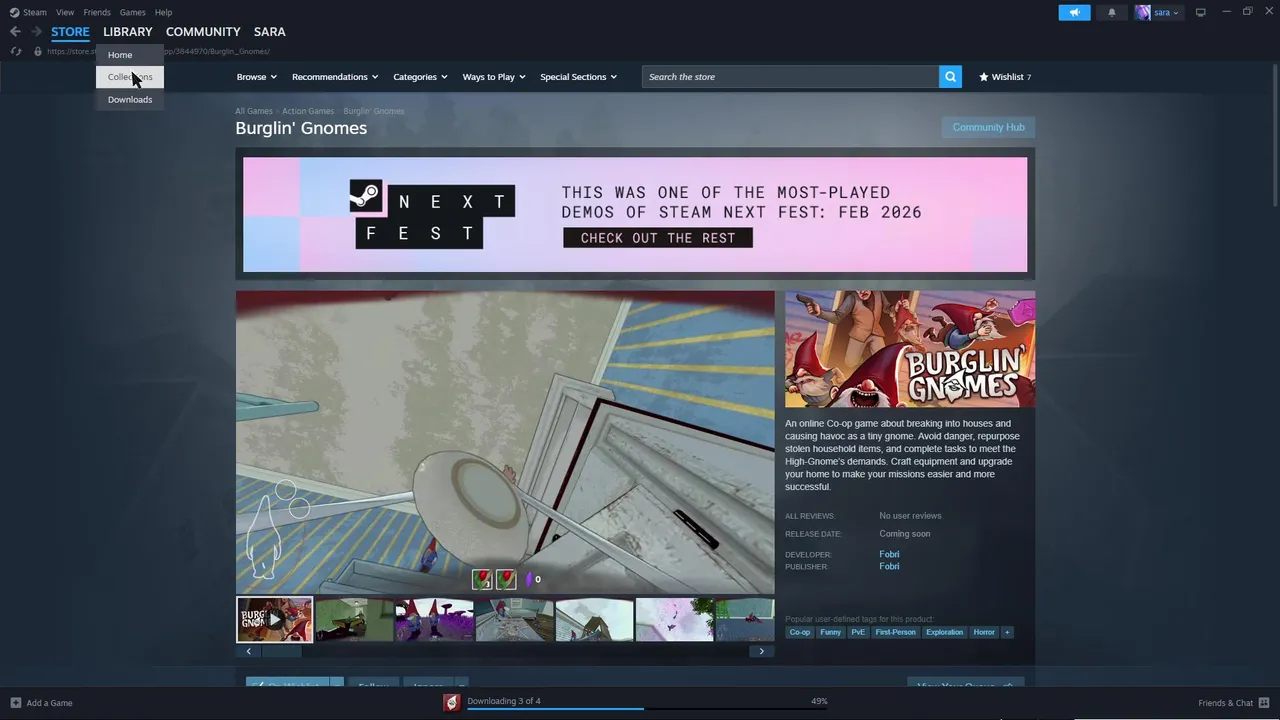Open the SARA profile tab

pos(269,32)
